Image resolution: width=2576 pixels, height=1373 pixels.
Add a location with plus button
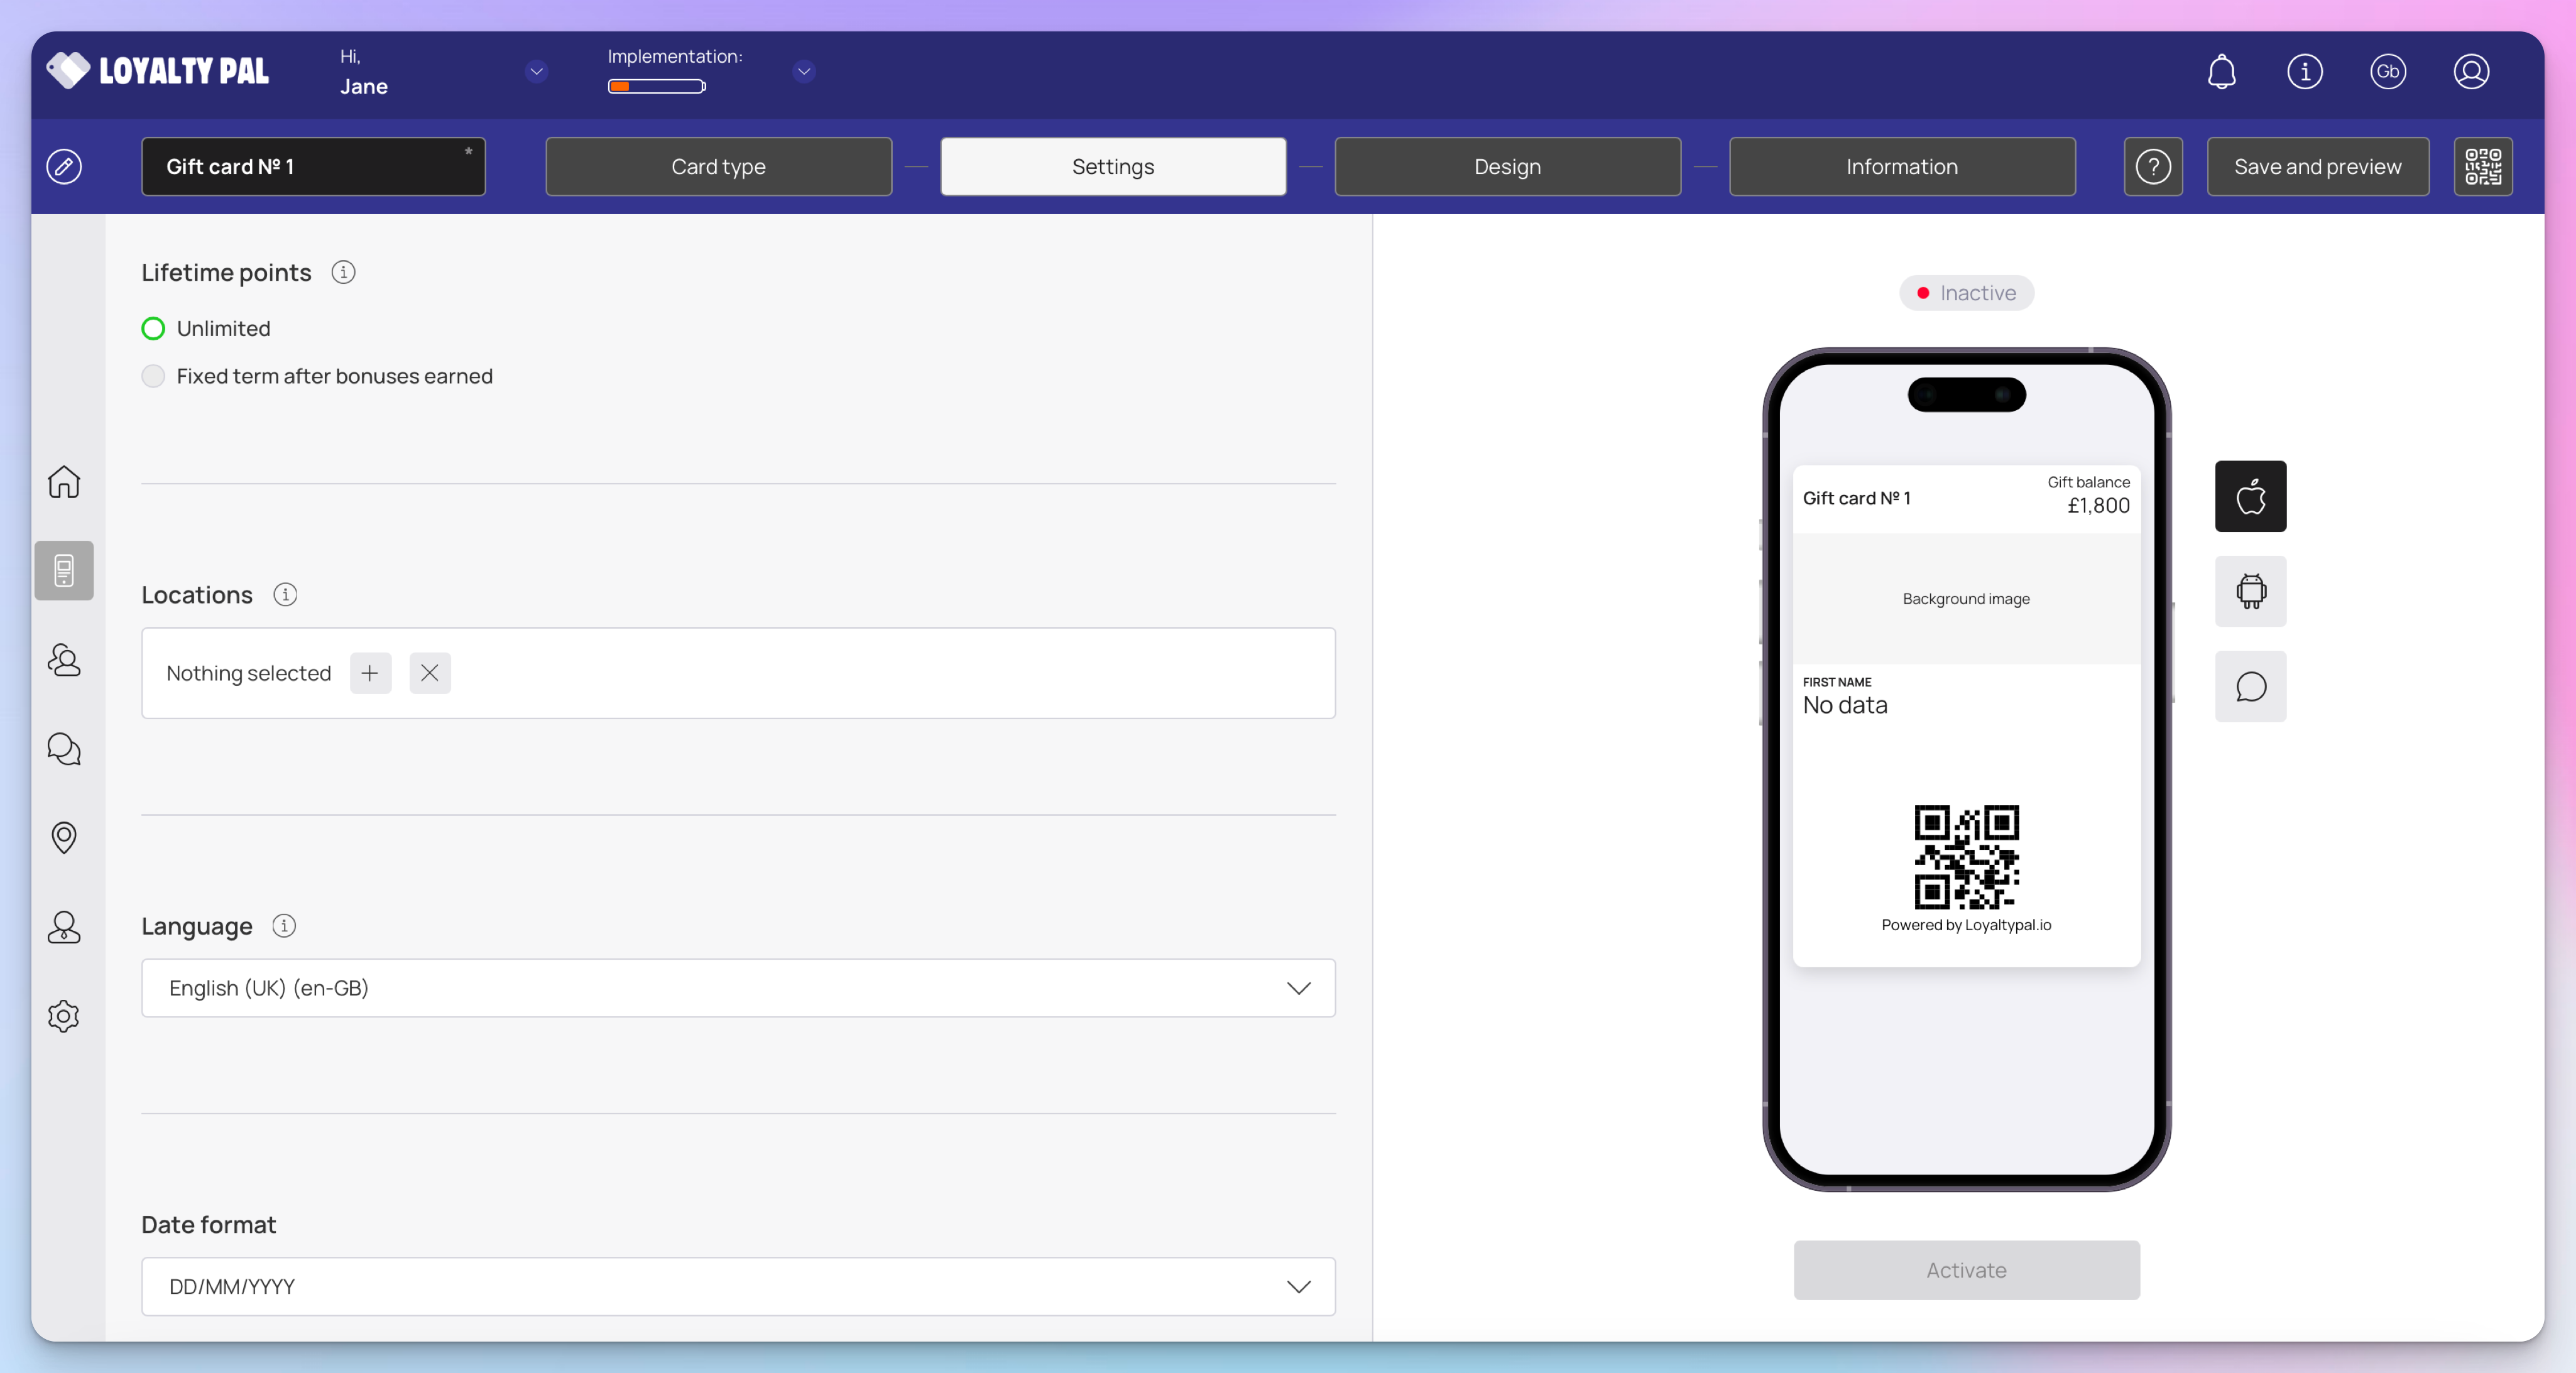(370, 673)
